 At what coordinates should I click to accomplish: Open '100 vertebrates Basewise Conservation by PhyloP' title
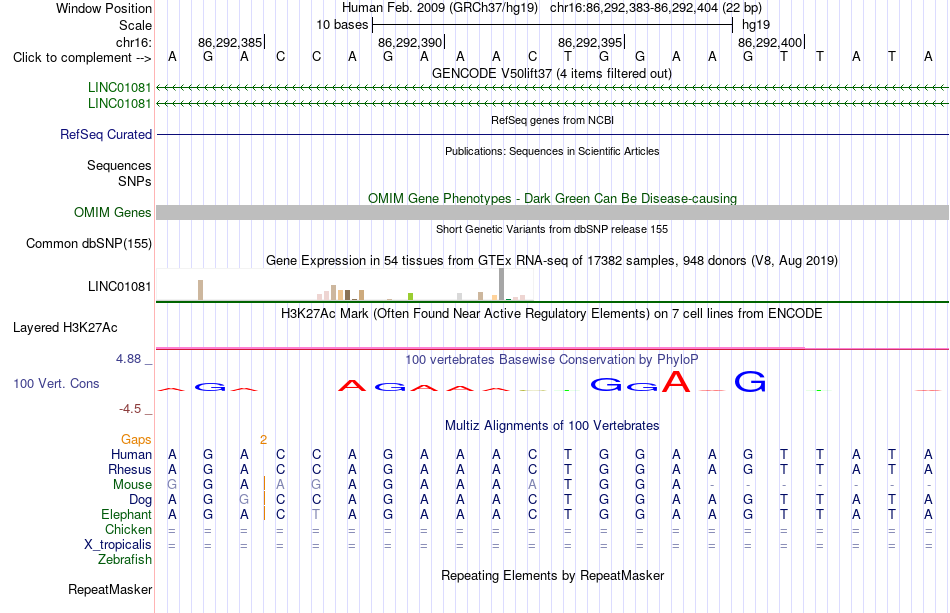[552, 359]
